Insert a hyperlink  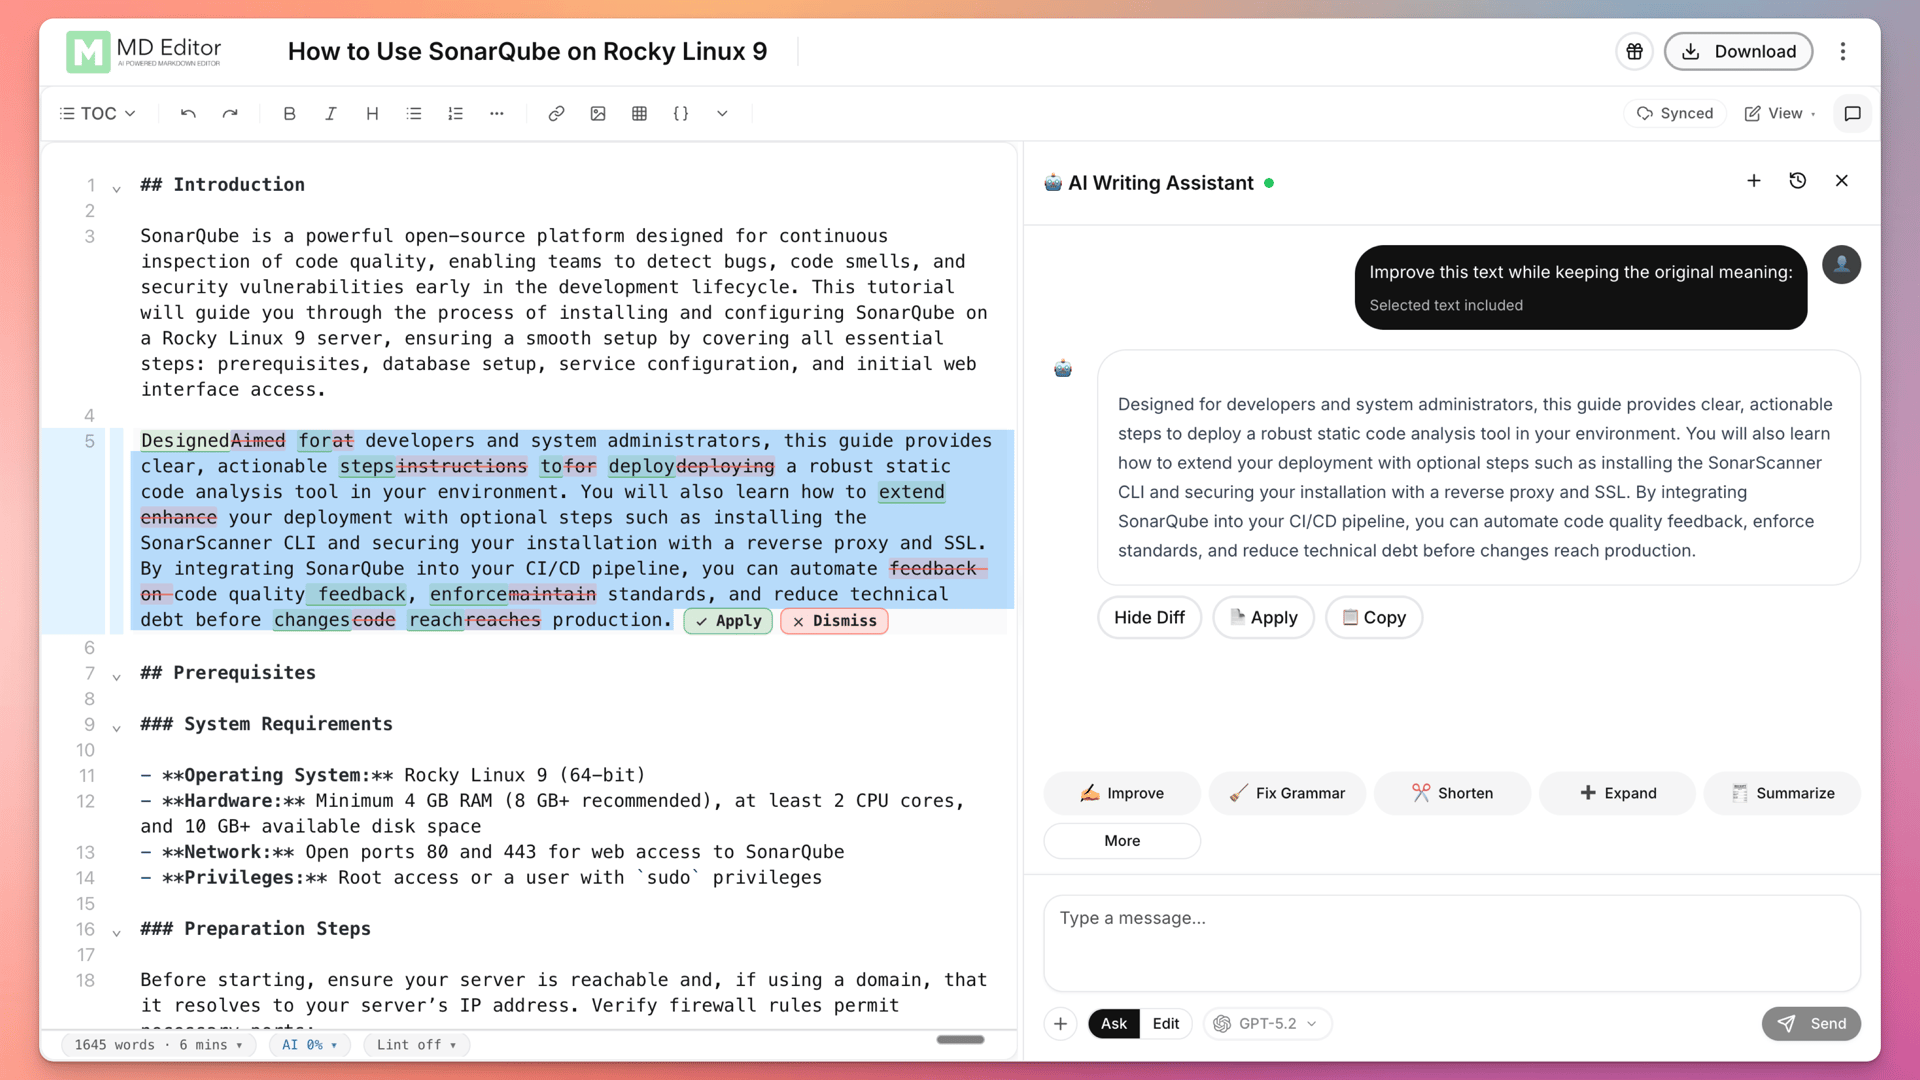[556, 114]
